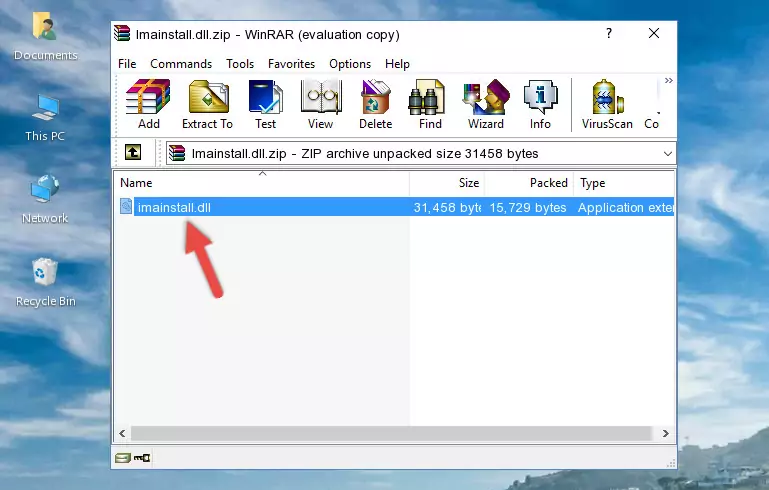Image resolution: width=769 pixels, height=490 pixels.
Task: Click the horizontal scrollbar thumb
Action: [x=391, y=434]
